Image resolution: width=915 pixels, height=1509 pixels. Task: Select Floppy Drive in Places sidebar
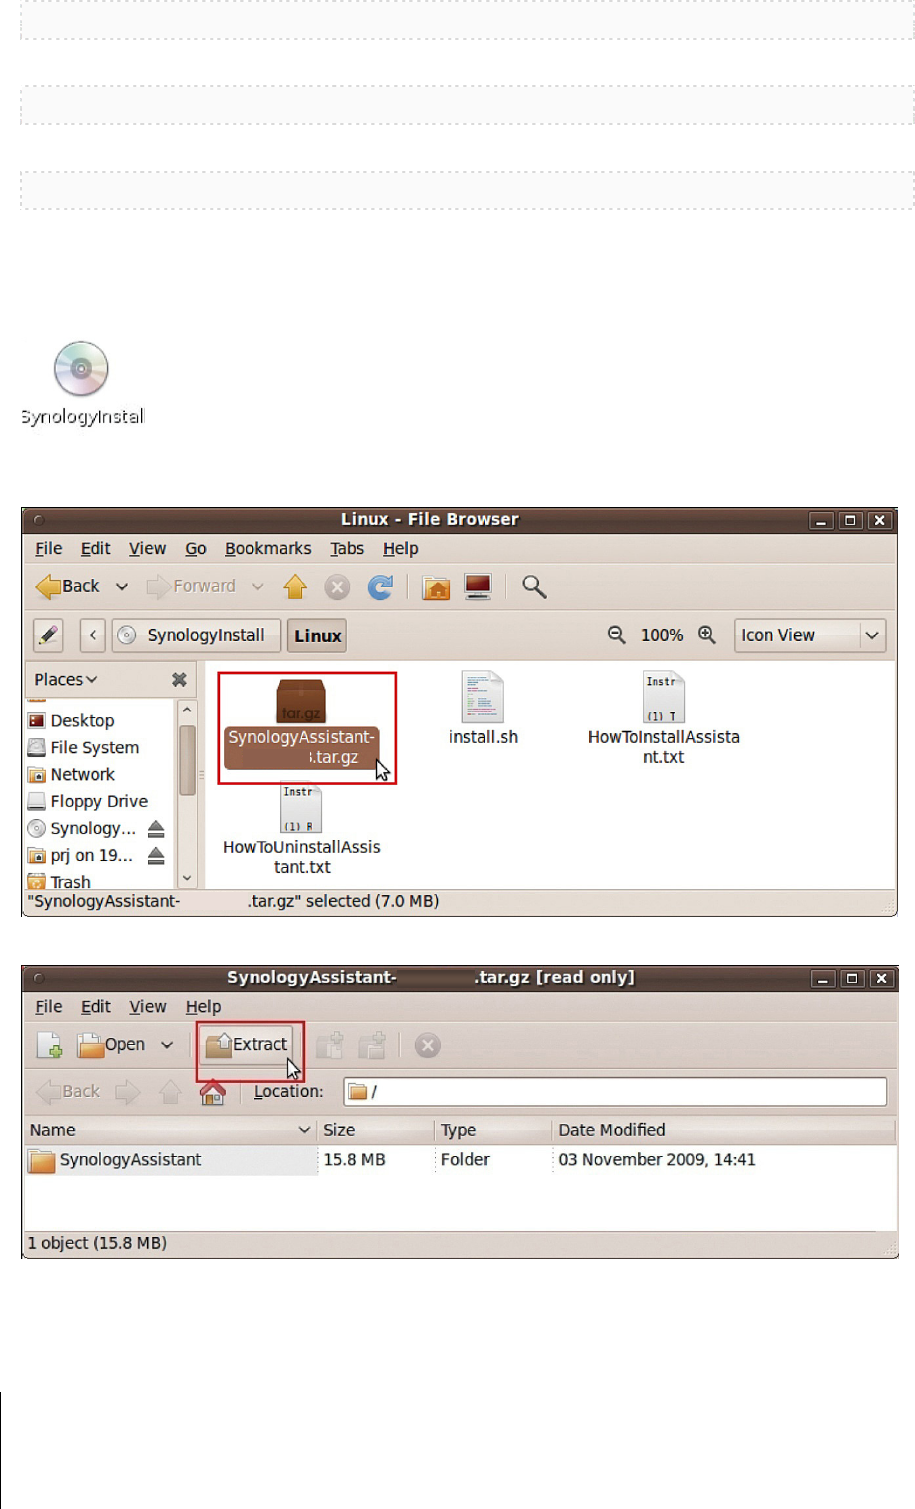[87, 801]
